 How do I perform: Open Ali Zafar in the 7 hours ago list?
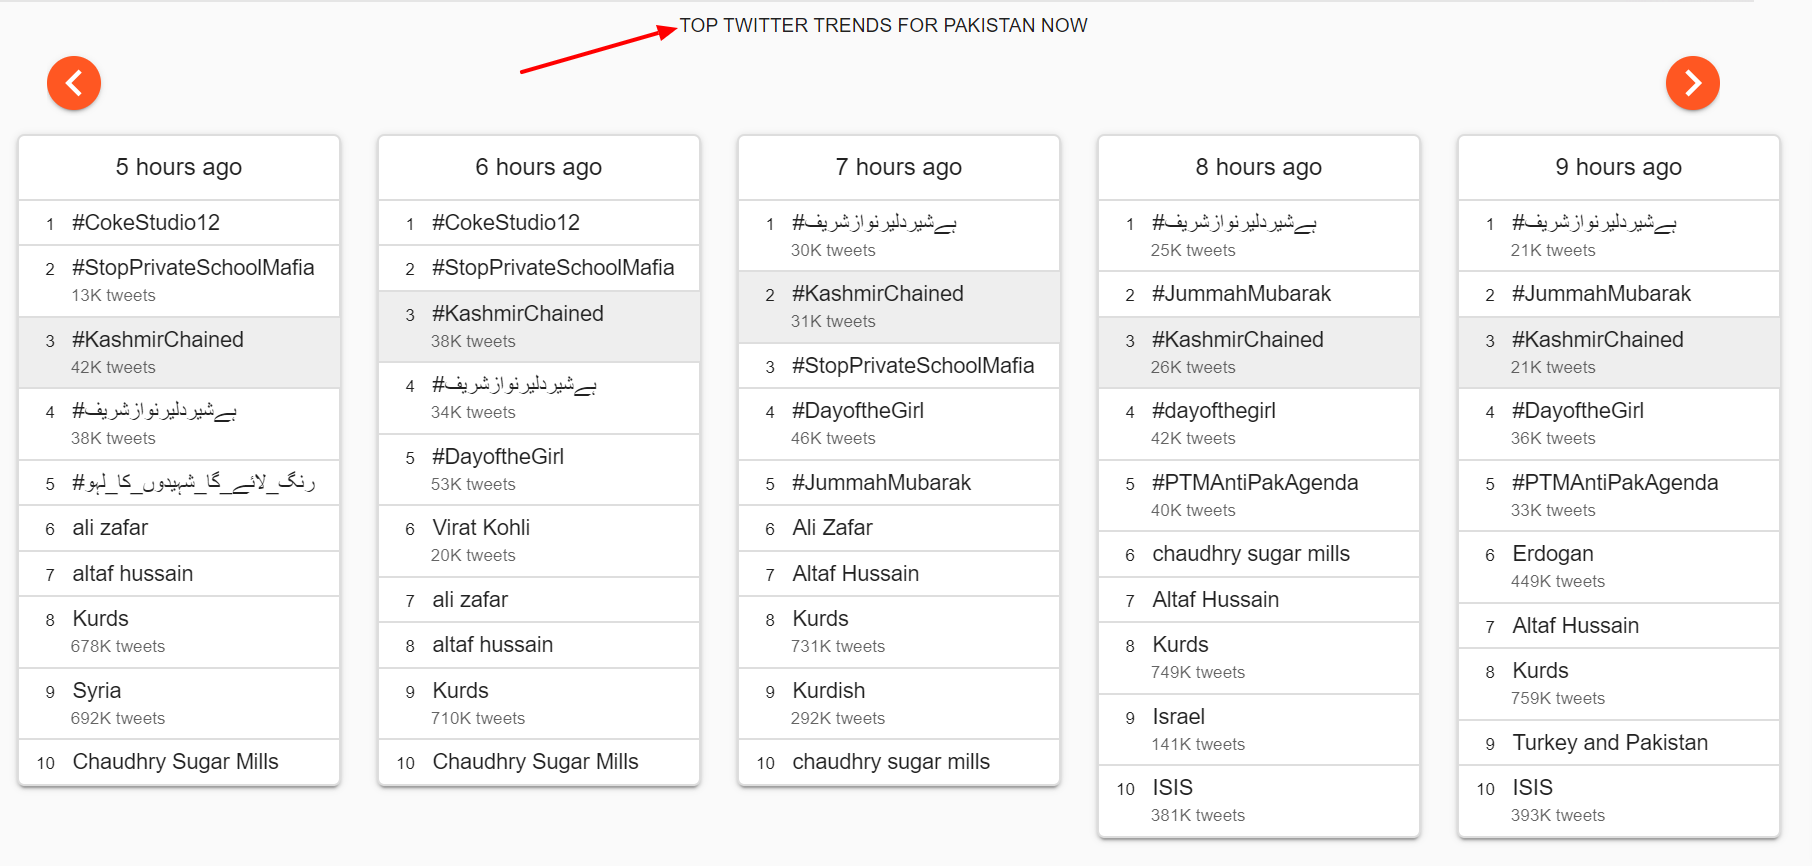(x=899, y=528)
